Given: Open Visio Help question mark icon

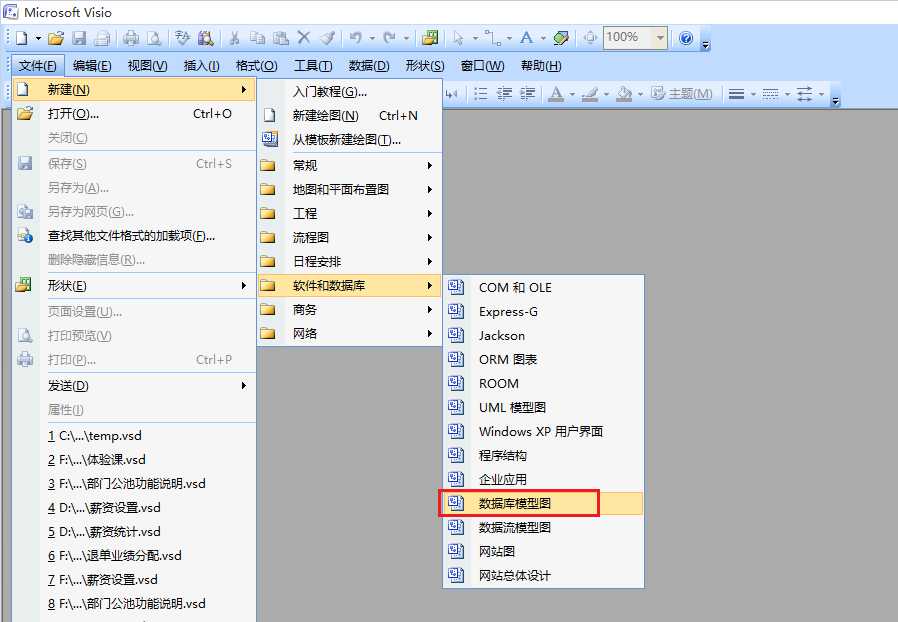Looking at the screenshot, I should point(686,38).
